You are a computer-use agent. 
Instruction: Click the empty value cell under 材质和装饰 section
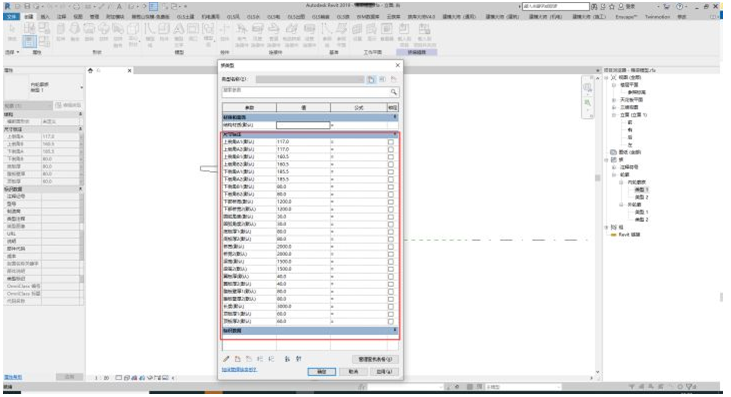pyautogui.click(x=303, y=125)
